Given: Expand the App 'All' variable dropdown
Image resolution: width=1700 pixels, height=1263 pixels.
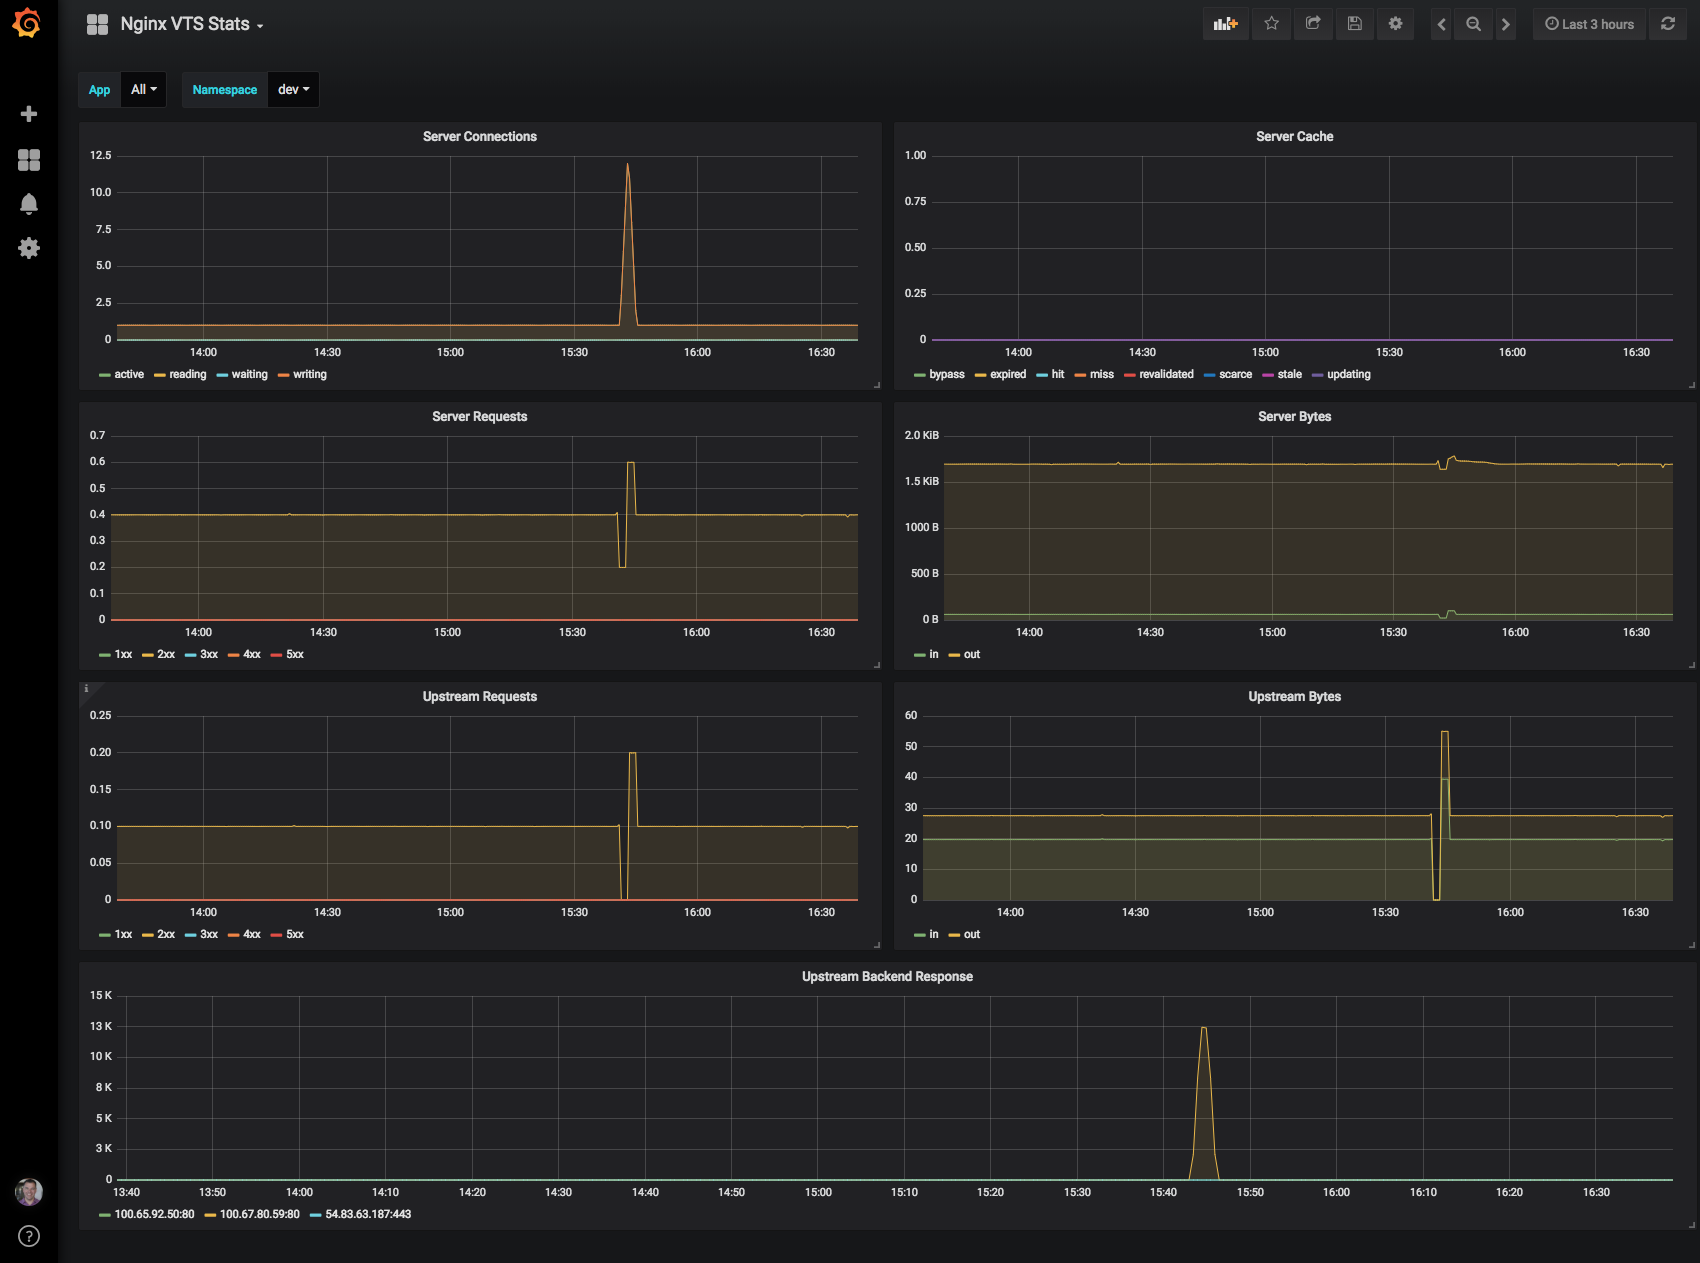Looking at the screenshot, I should [x=143, y=90].
